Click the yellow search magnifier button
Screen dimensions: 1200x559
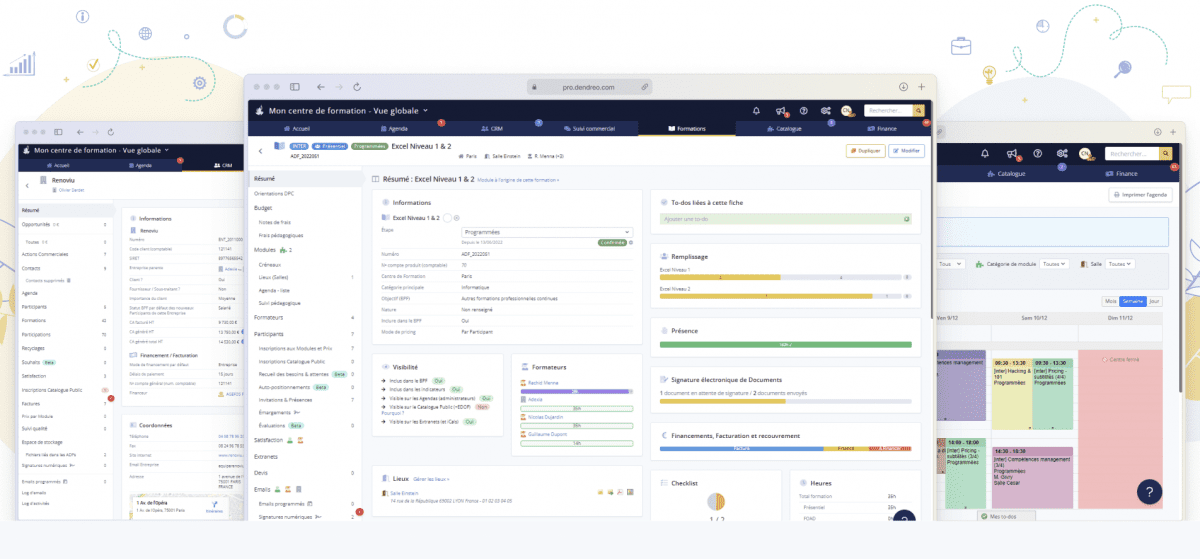pos(919,111)
